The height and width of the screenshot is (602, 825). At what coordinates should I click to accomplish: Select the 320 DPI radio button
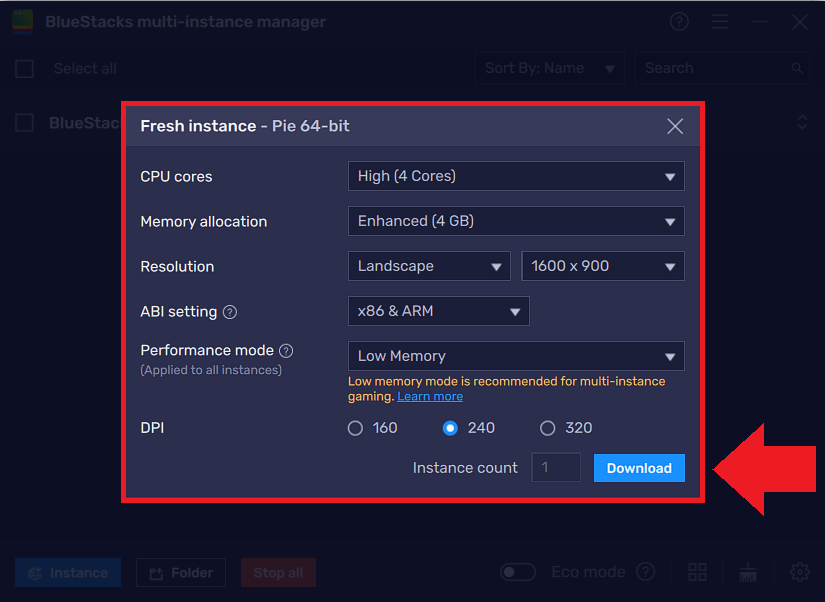[x=547, y=427]
